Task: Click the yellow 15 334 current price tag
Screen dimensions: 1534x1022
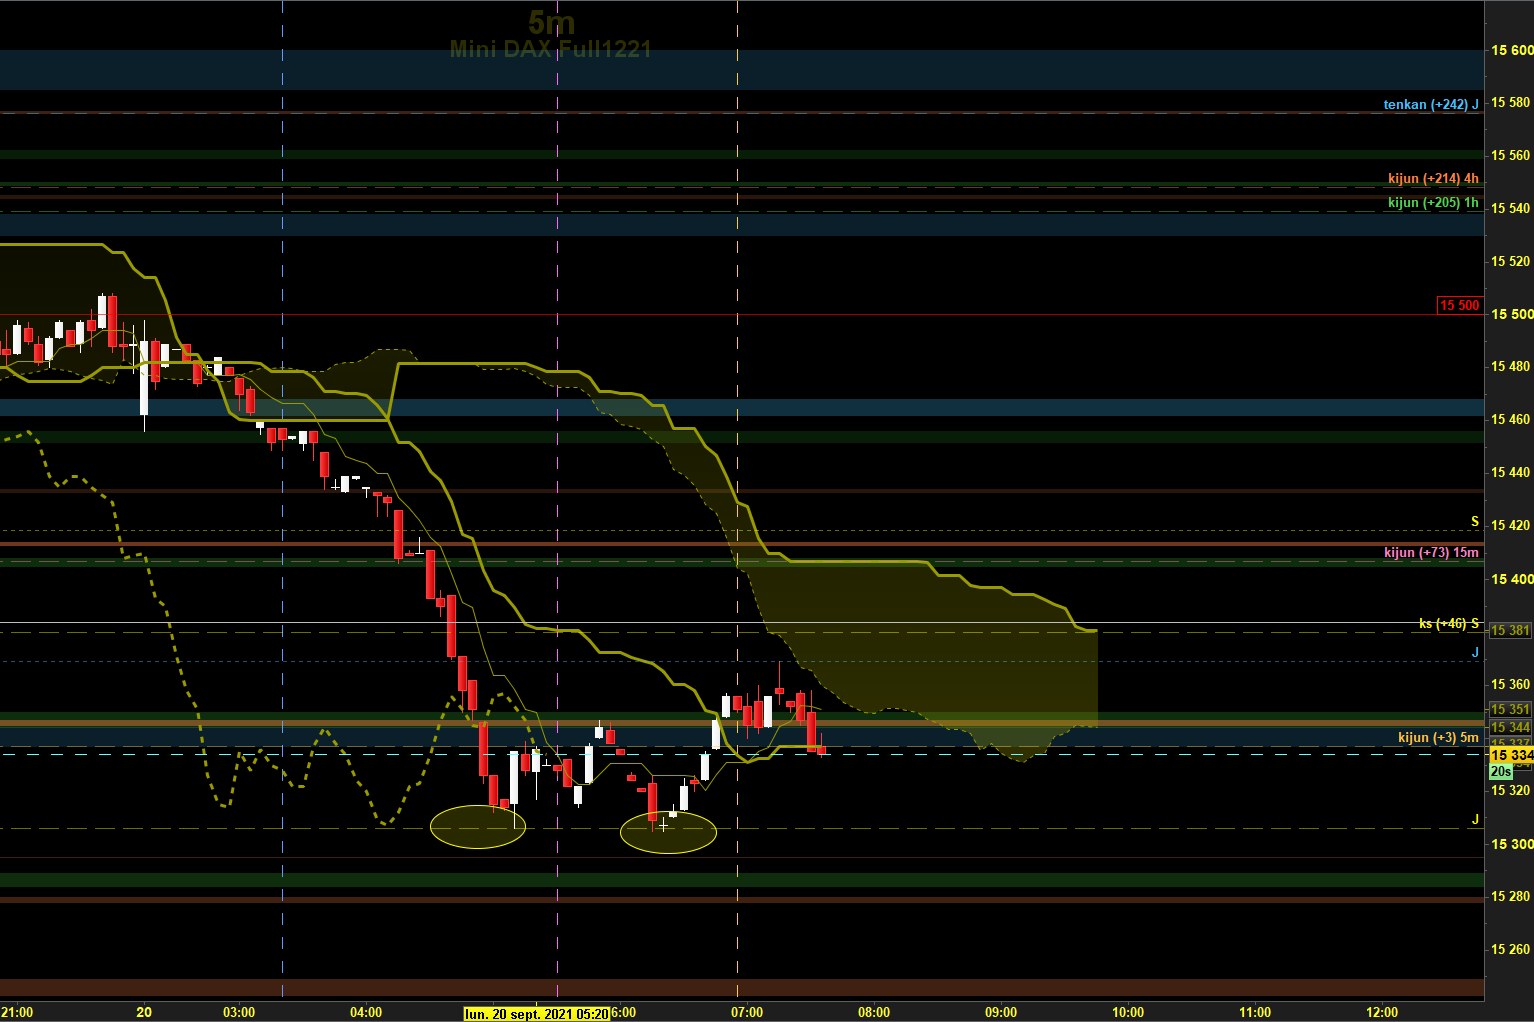Action: coord(1511,755)
